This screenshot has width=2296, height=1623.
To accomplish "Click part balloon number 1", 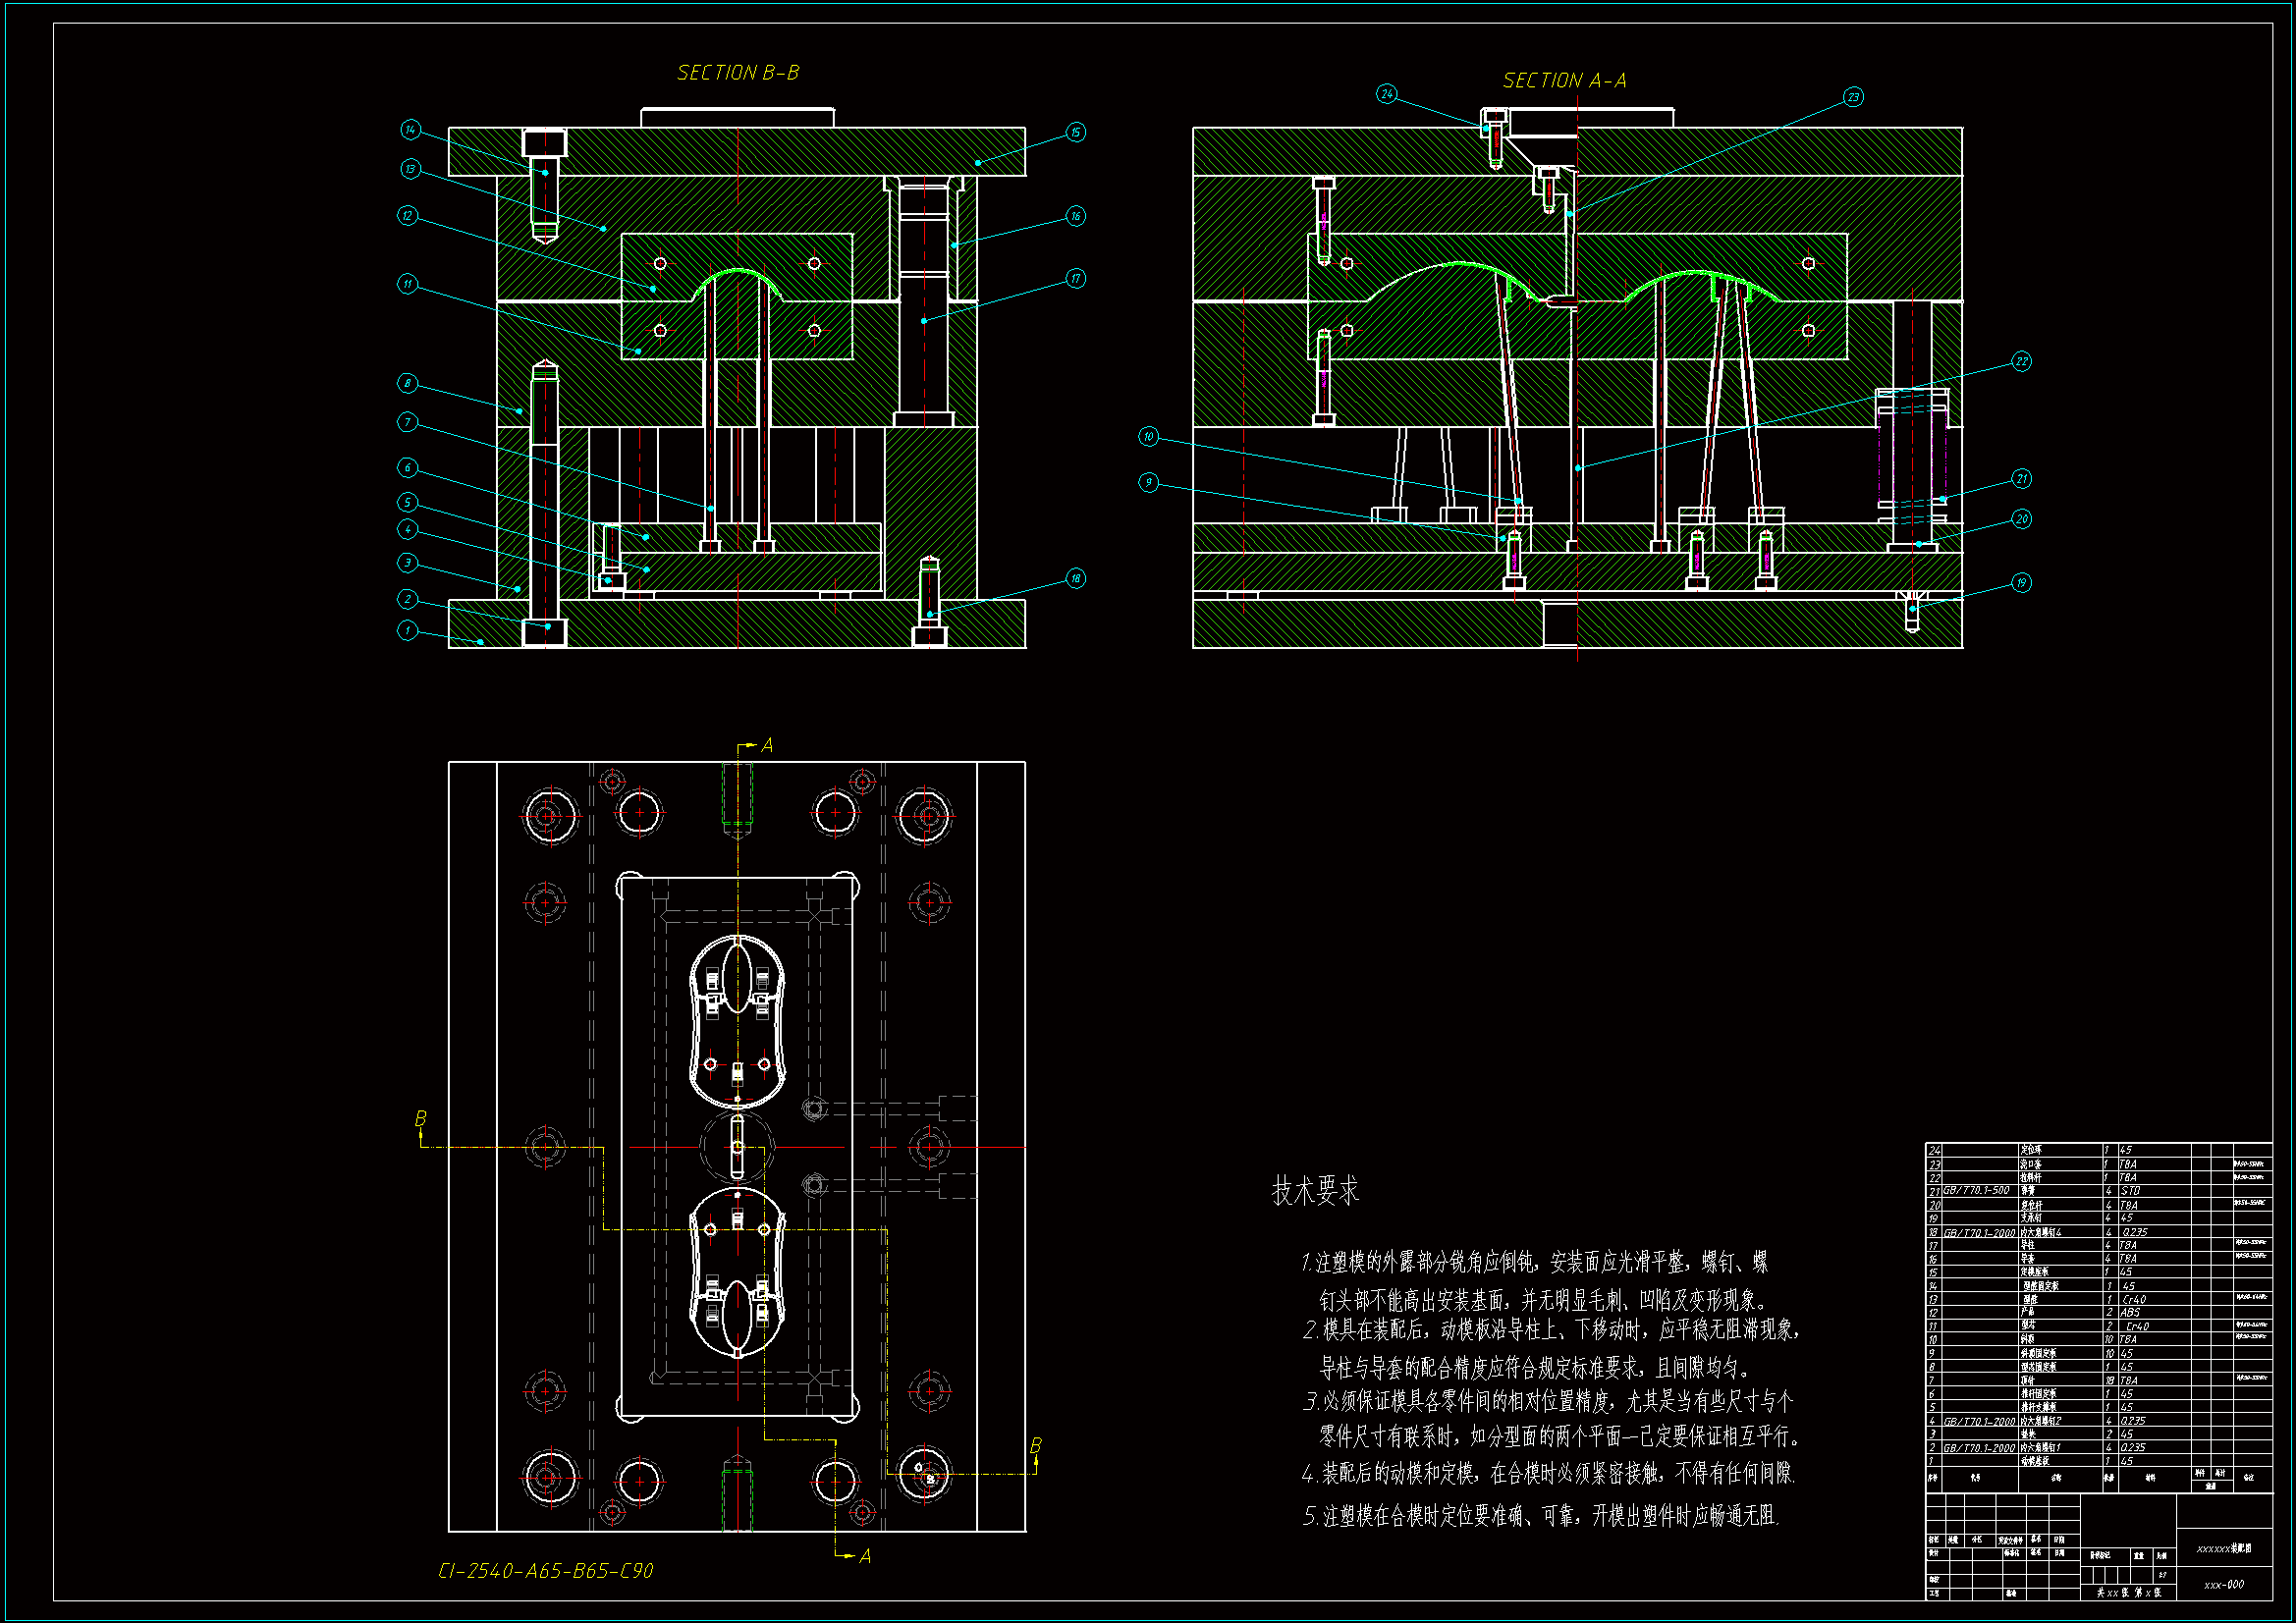I will (407, 630).
